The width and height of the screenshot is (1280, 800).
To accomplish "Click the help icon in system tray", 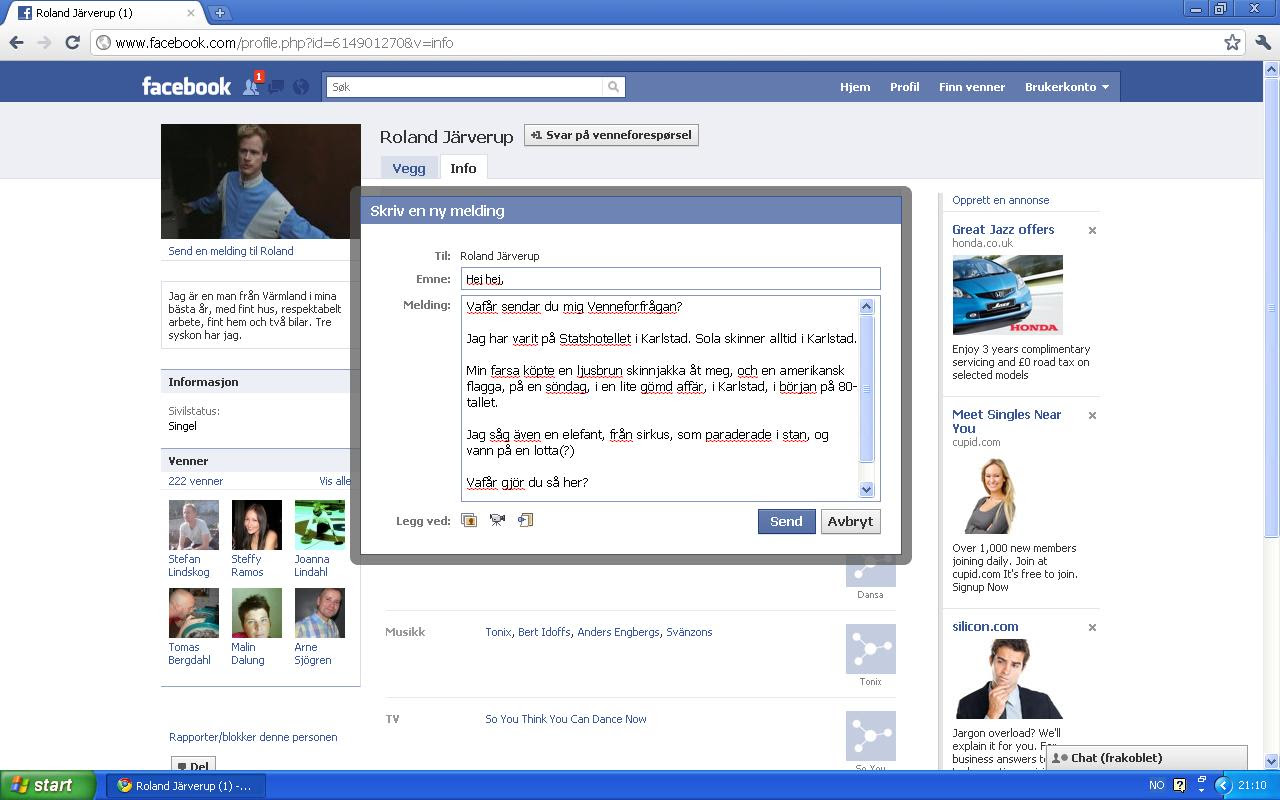I will point(1179,785).
